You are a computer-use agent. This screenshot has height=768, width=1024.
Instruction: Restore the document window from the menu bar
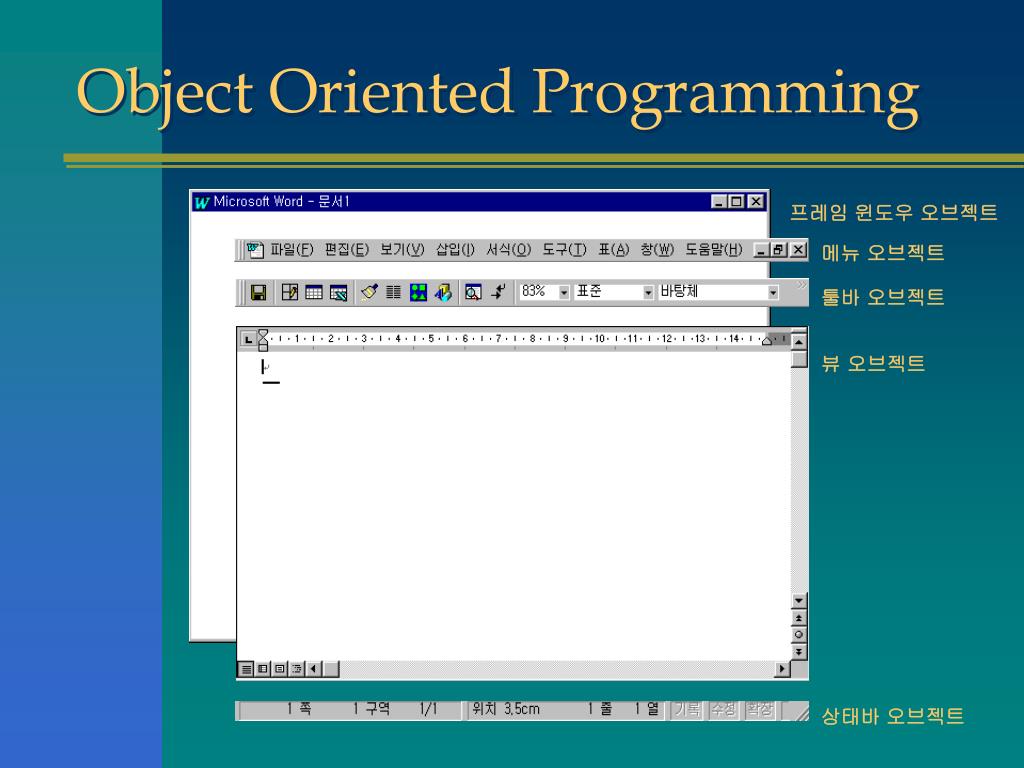click(x=778, y=250)
